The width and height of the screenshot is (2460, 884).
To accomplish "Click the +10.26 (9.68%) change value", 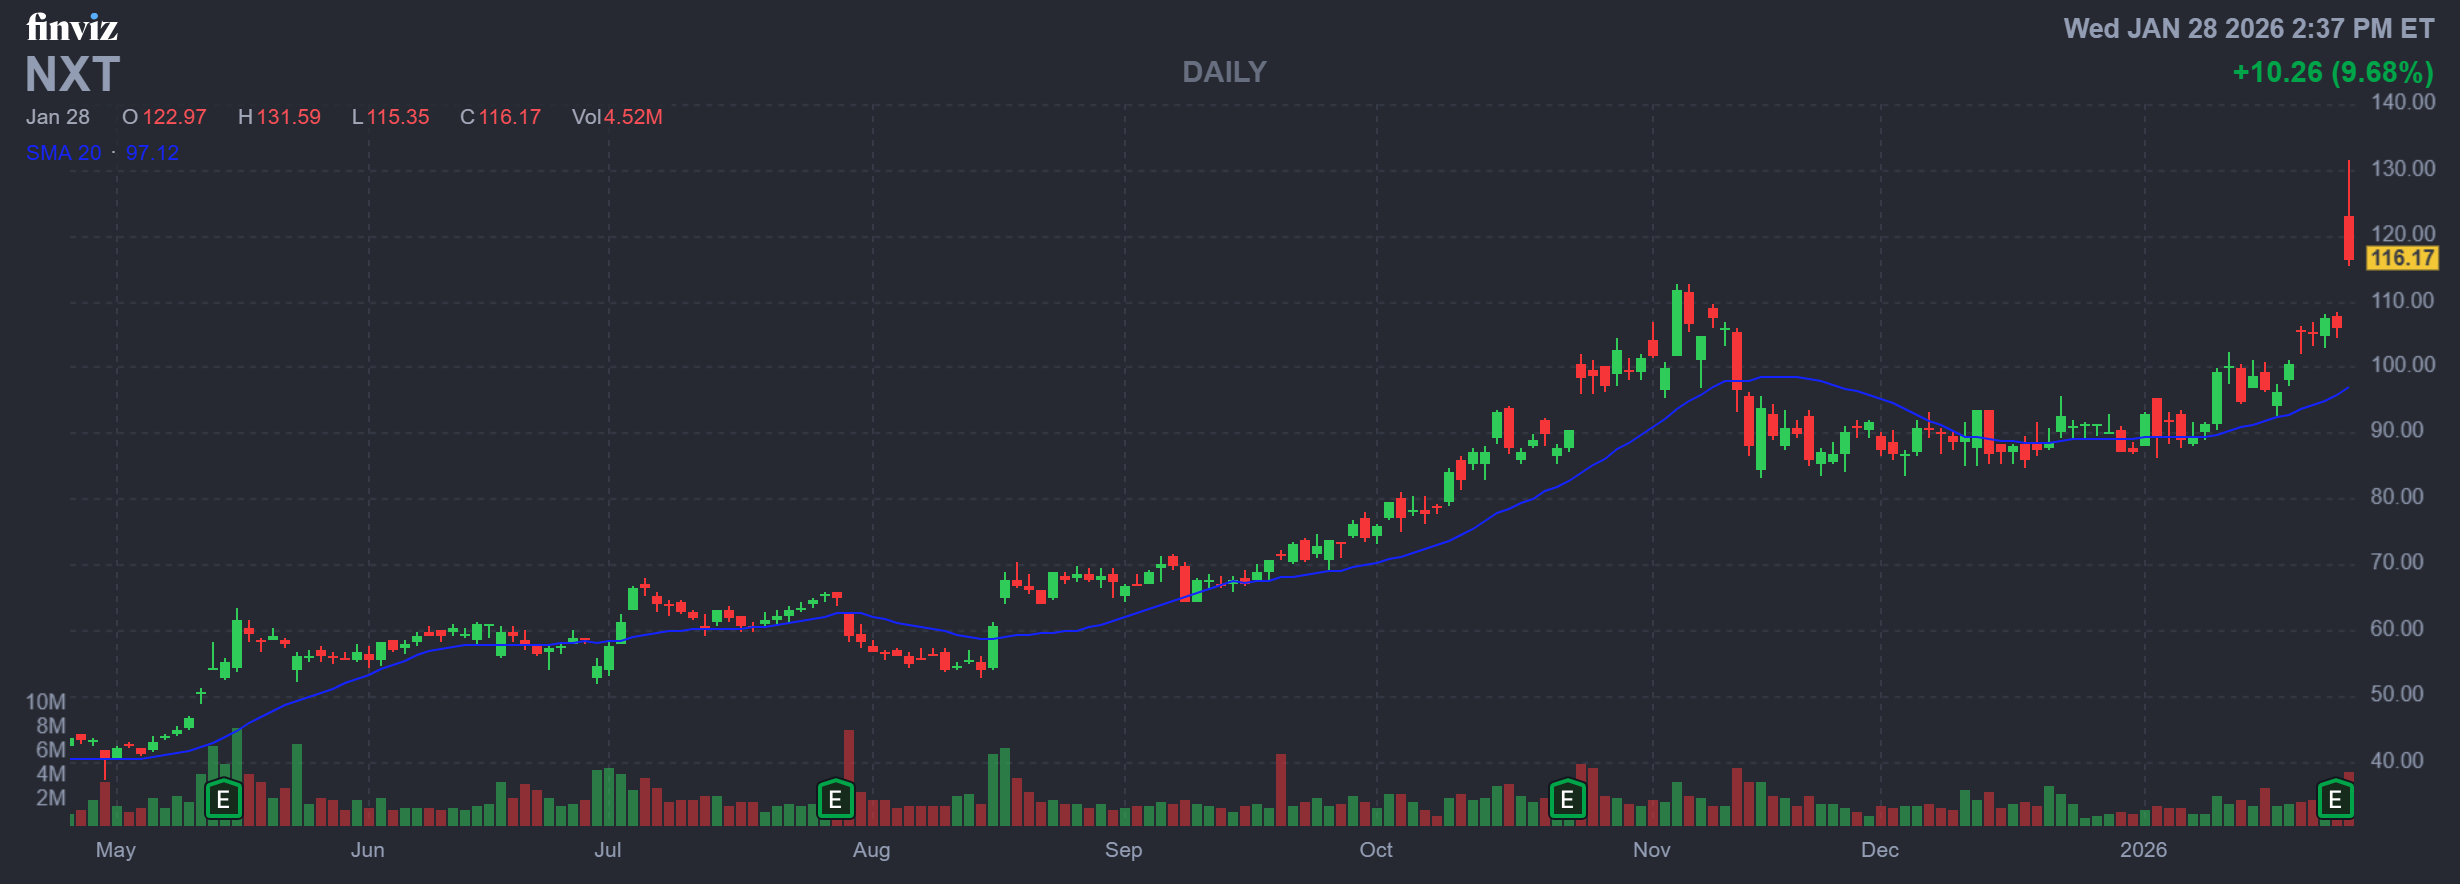I will point(2332,72).
